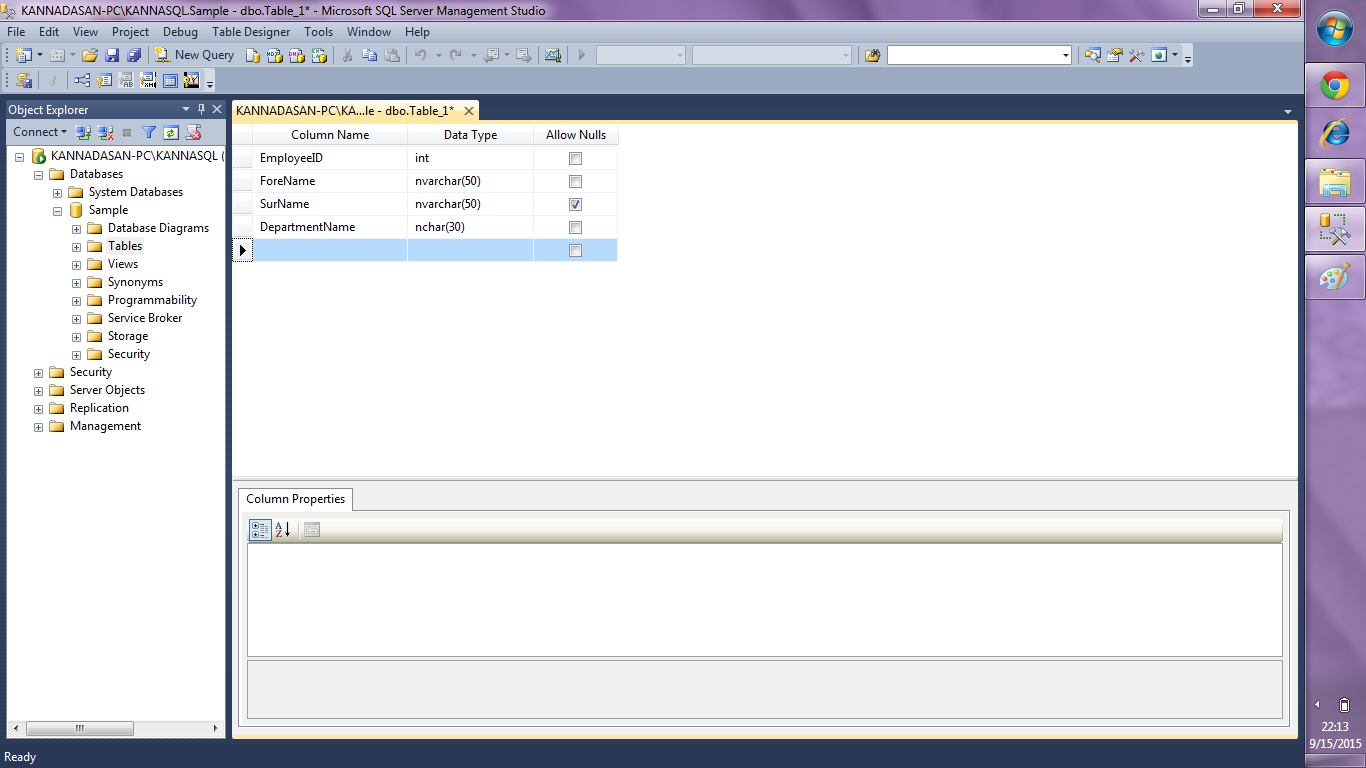1366x768 pixels.
Task: Click the Manage Spatial Indexes icon
Action: [x=191, y=80]
